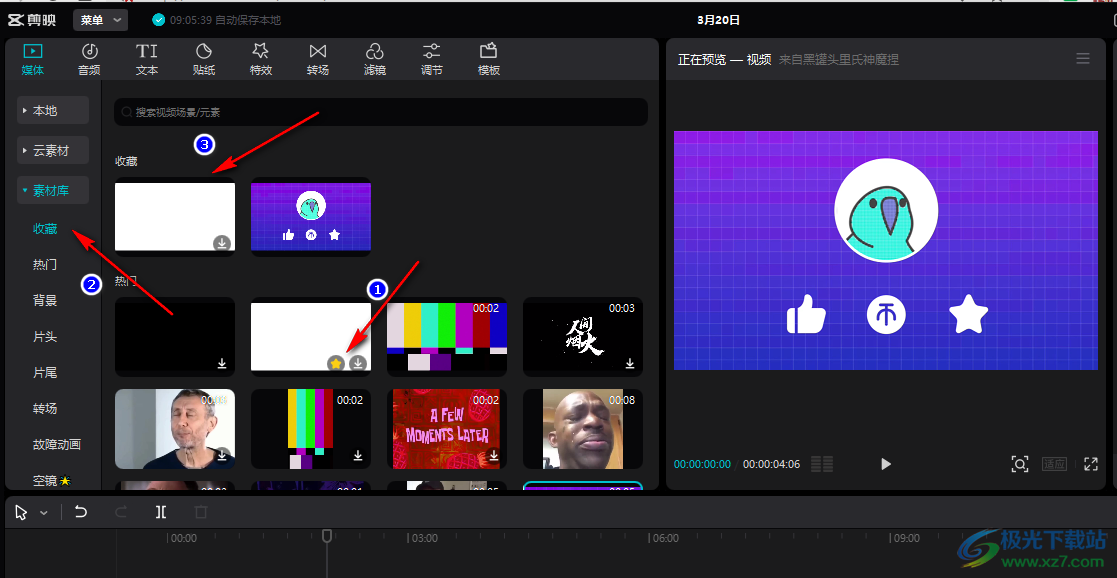
Task: Download the white background clip in 热门
Action: [x=357, y=363]
